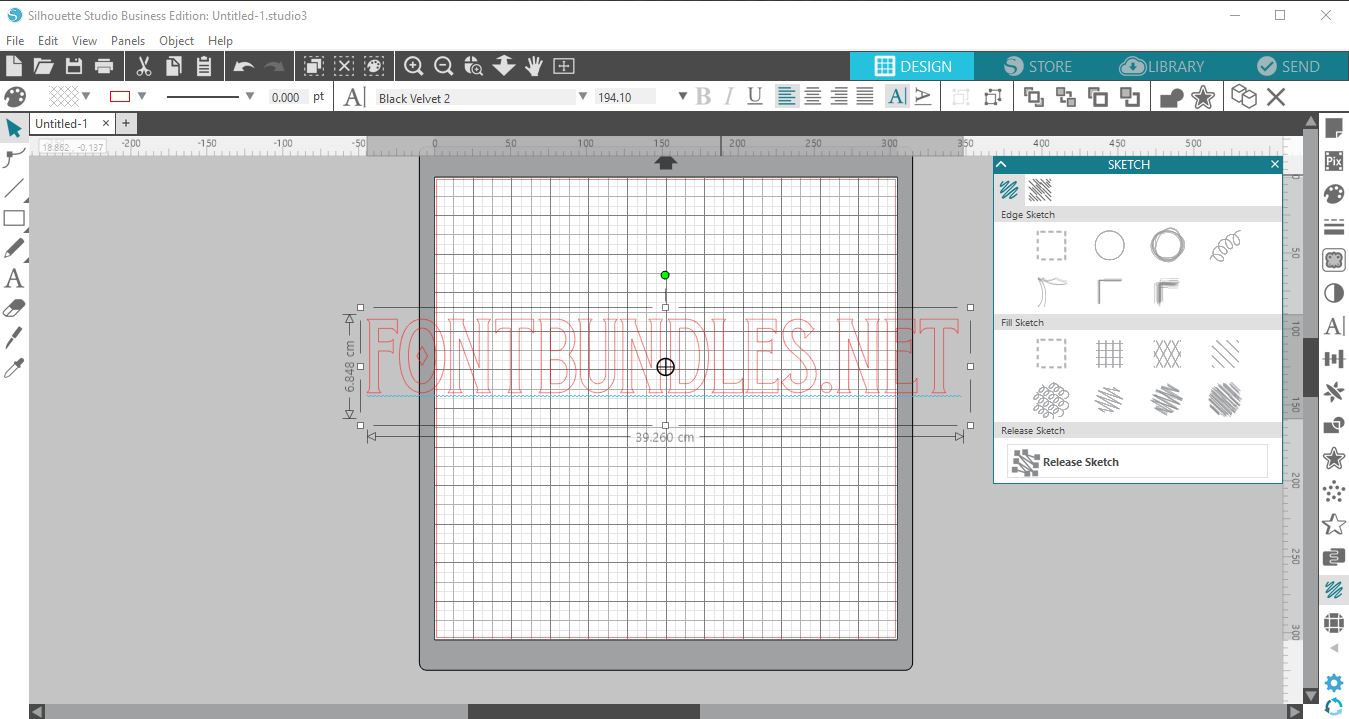Screen dimensions: 1349x719
Task: Toggle Underline text formatting
Action: pos(755,96)
